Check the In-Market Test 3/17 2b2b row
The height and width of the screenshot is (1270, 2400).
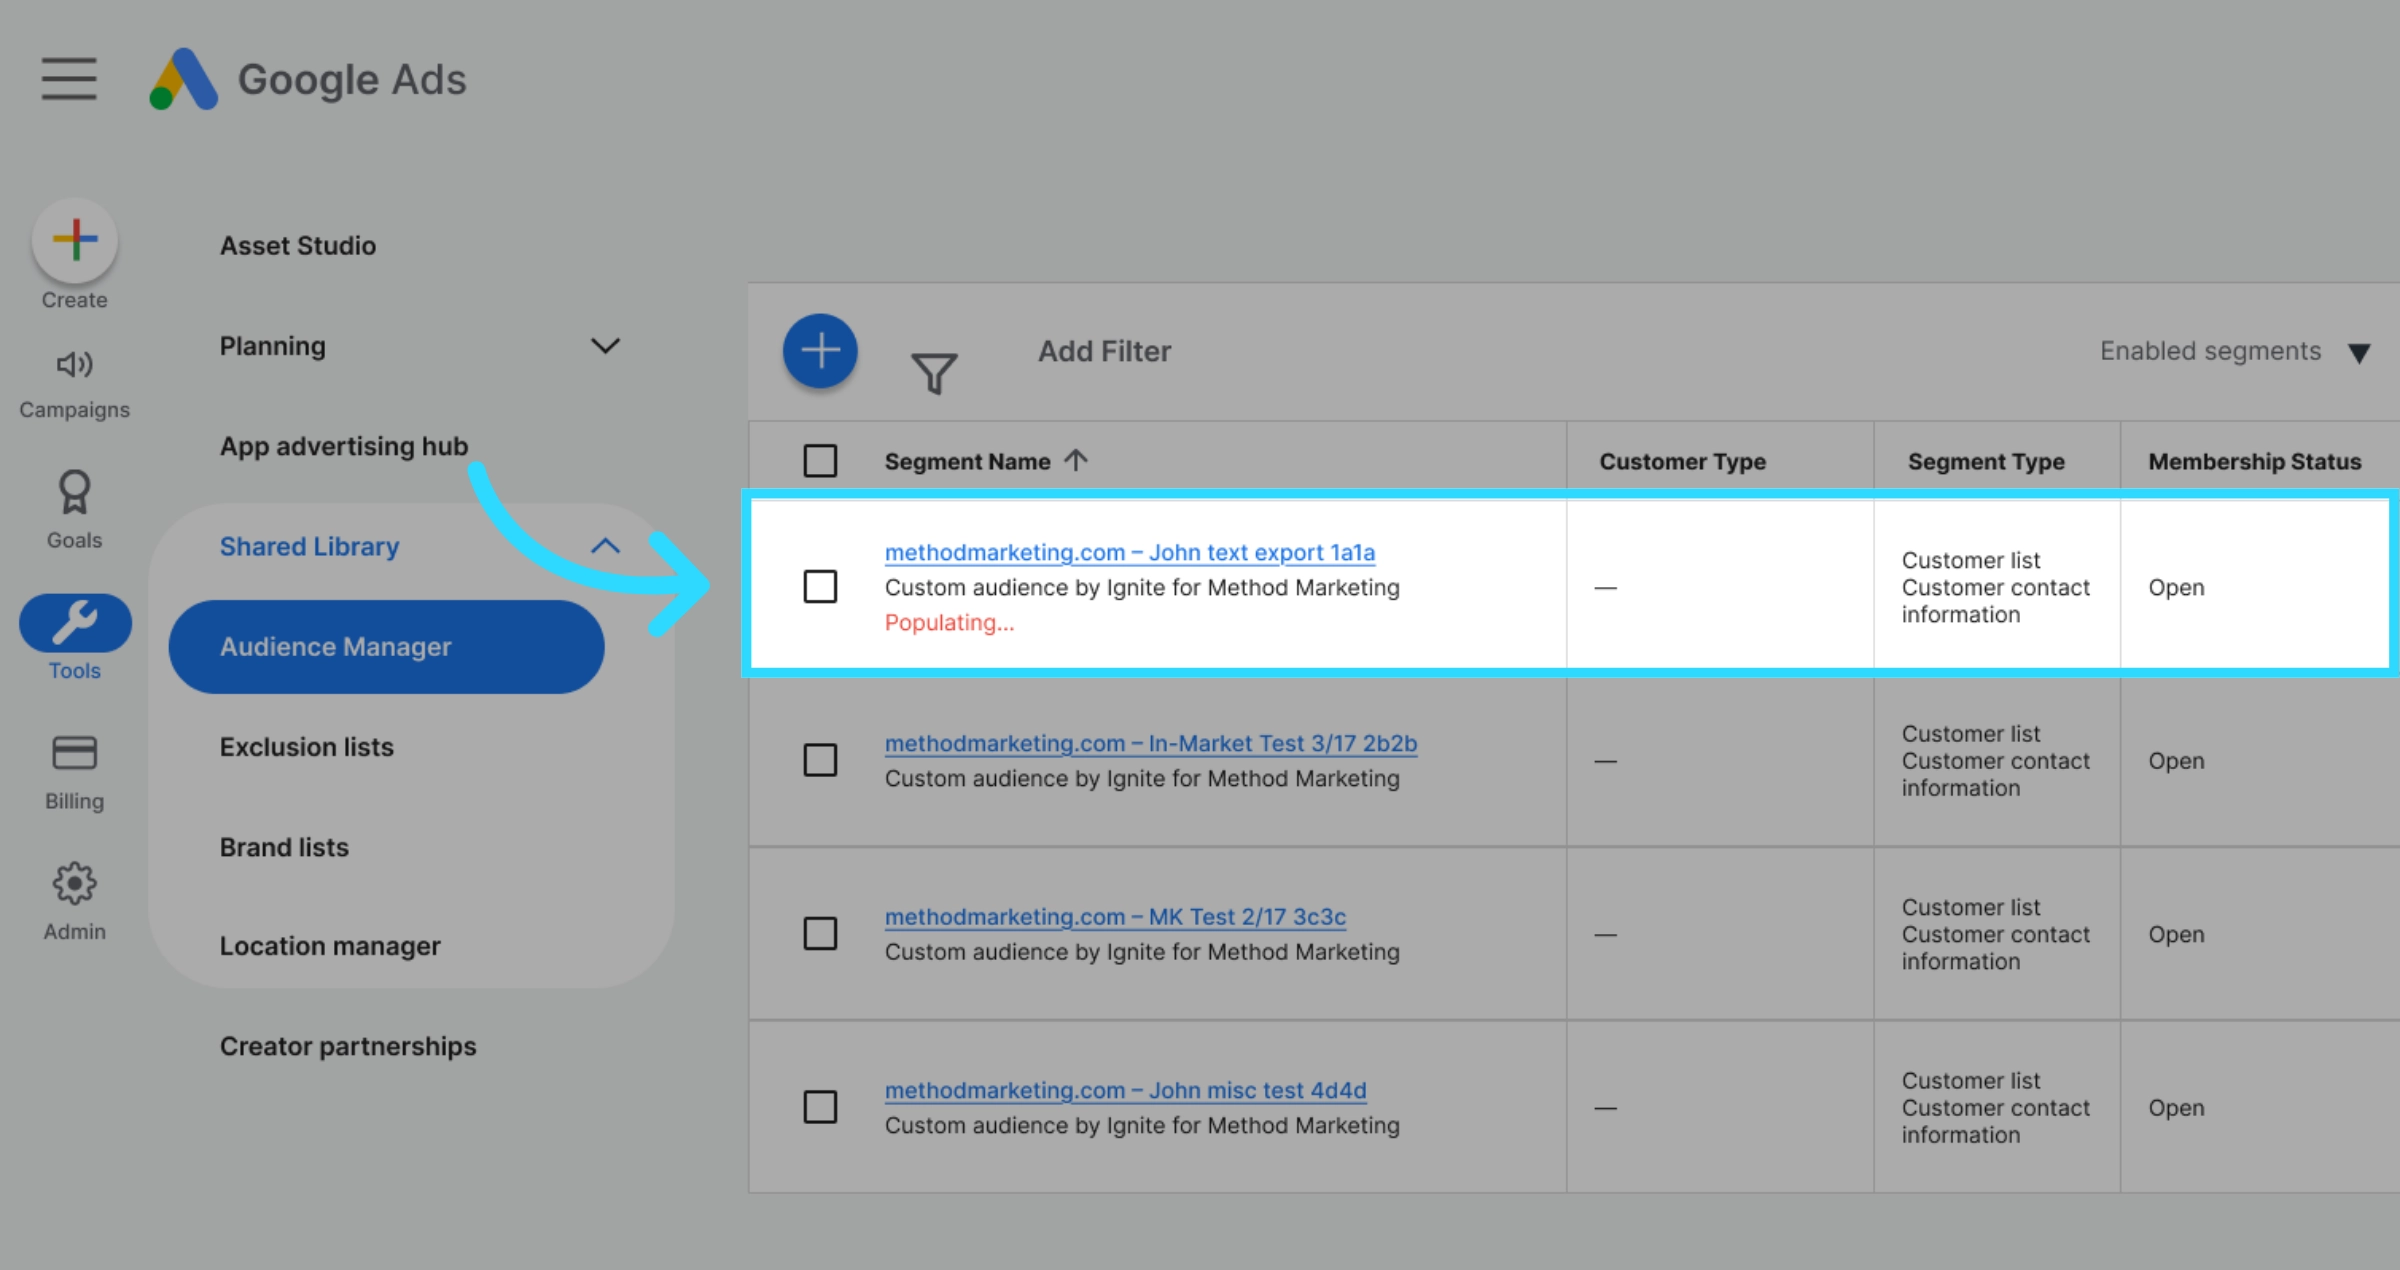[x=820, y=760]
